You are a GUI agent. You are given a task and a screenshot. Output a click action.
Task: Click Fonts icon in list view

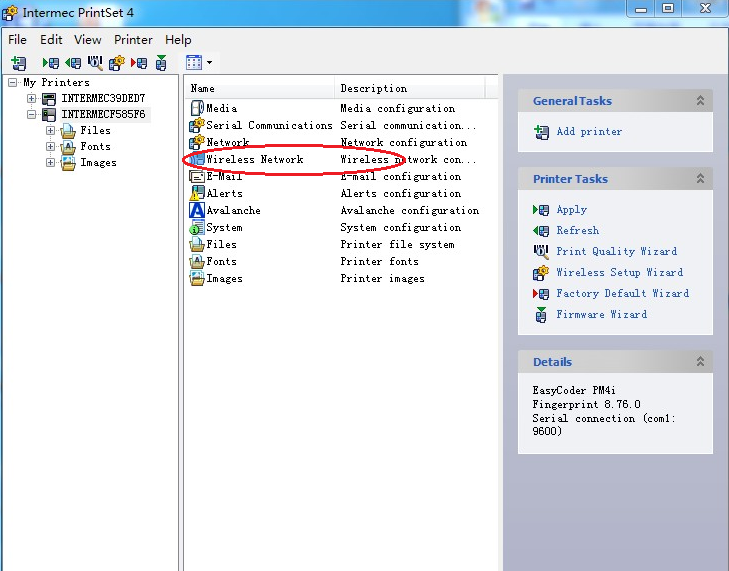pos(197,262)
